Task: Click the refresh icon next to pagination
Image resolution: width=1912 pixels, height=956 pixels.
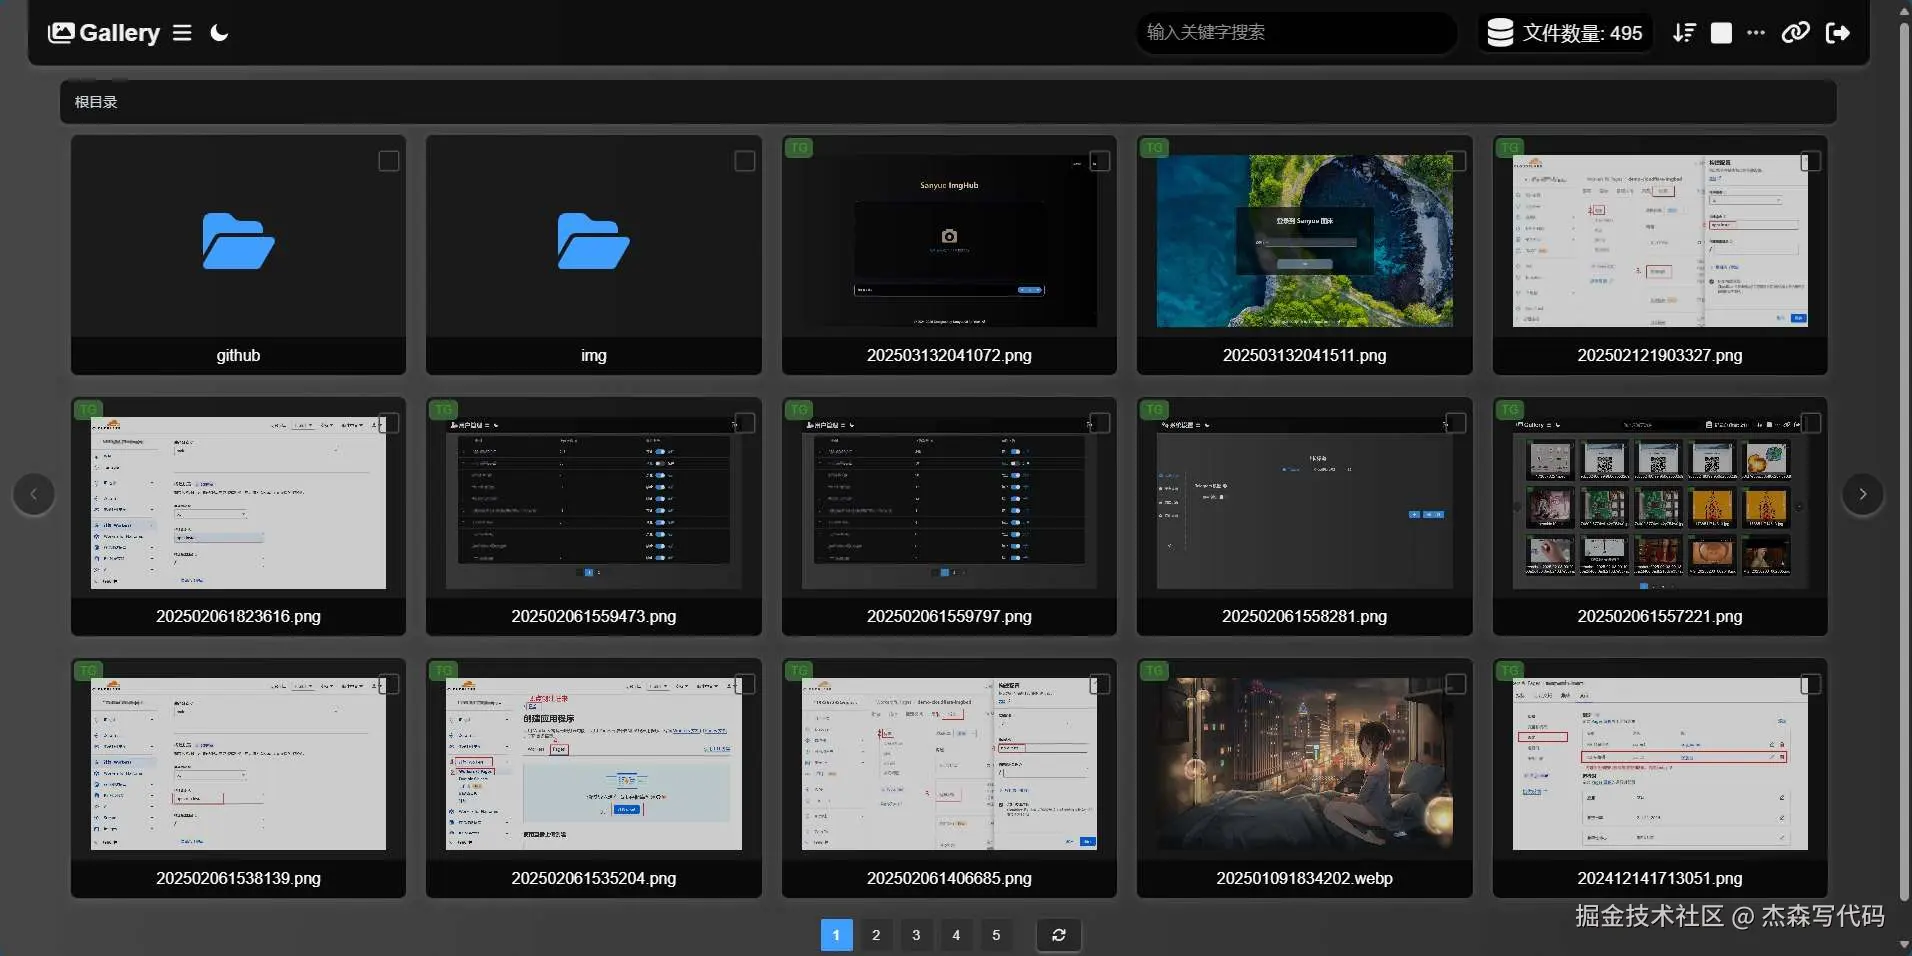Action: click(1058, 935)
